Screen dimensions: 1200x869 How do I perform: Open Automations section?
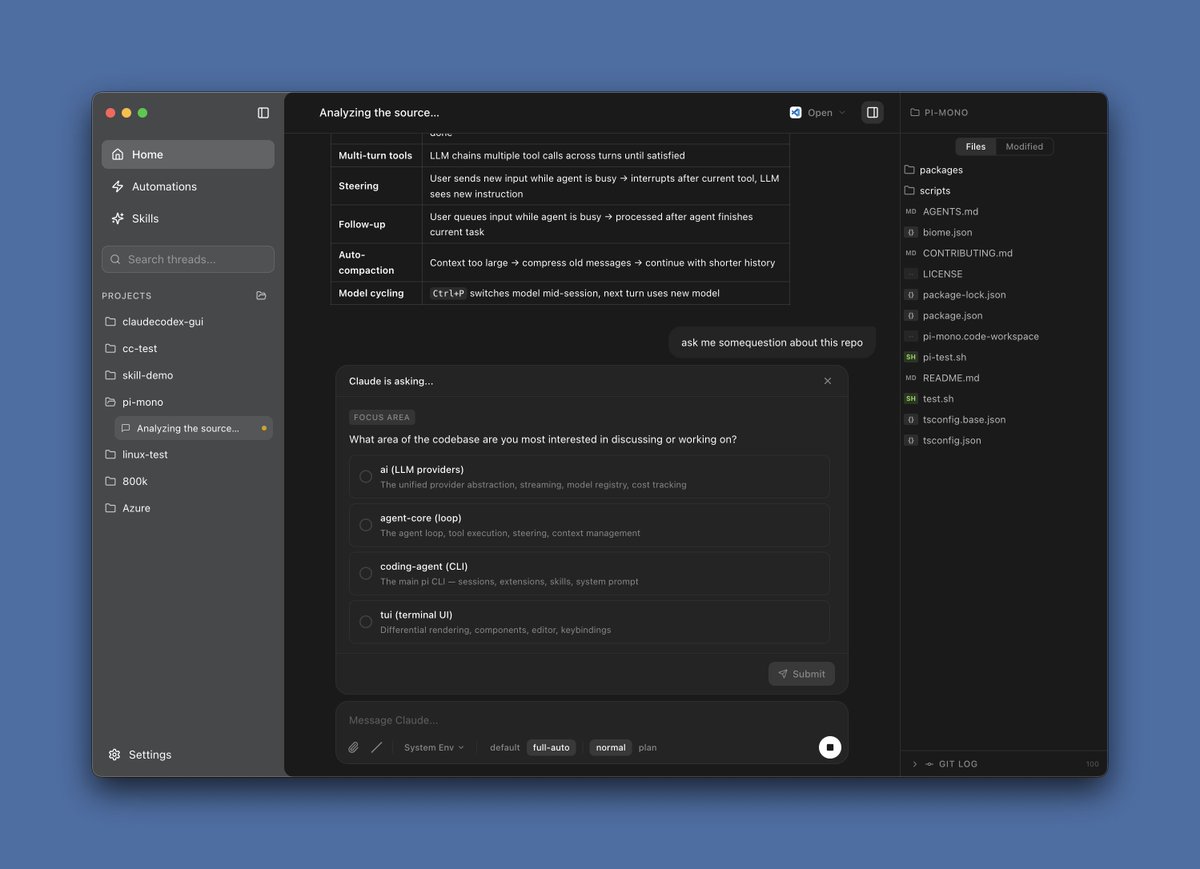click(x=188, y=186)
